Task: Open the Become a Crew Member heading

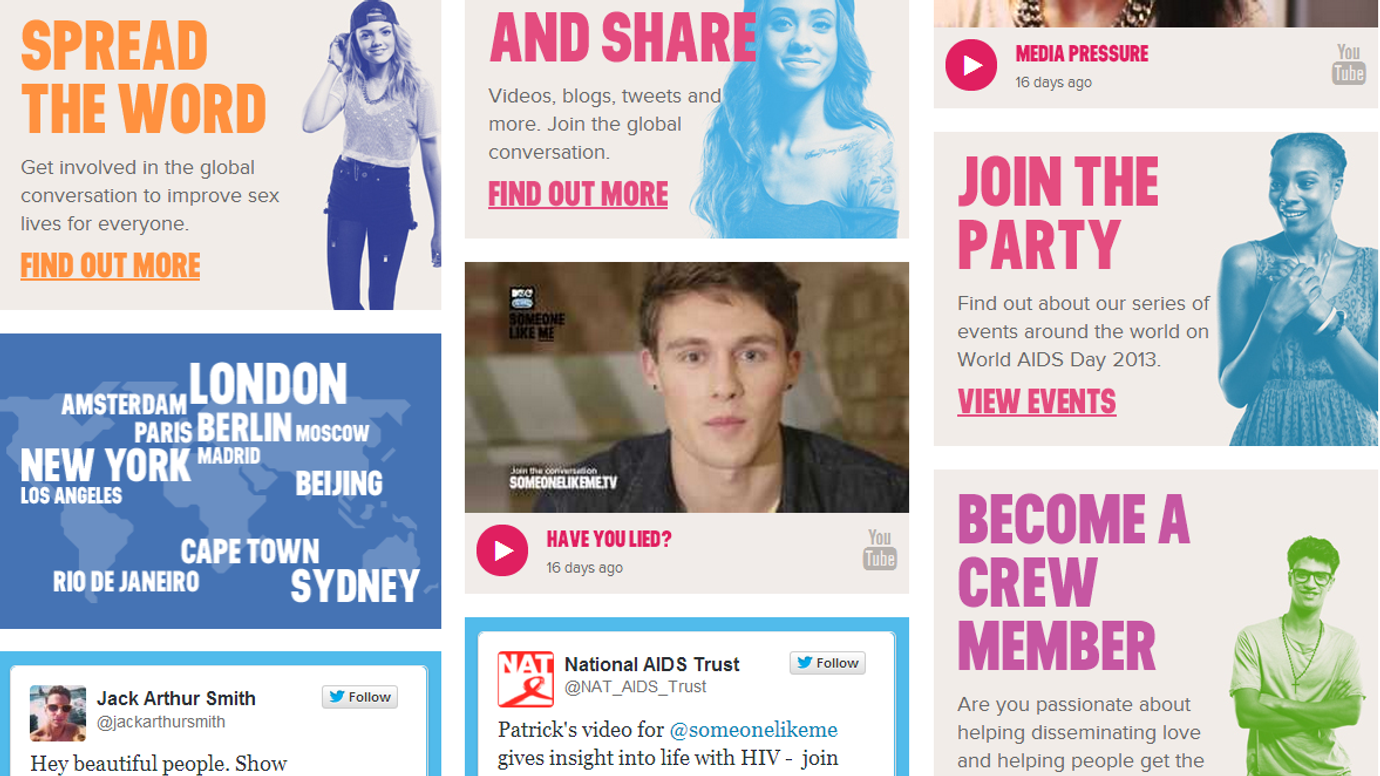Action: [x=1074, y=582]
